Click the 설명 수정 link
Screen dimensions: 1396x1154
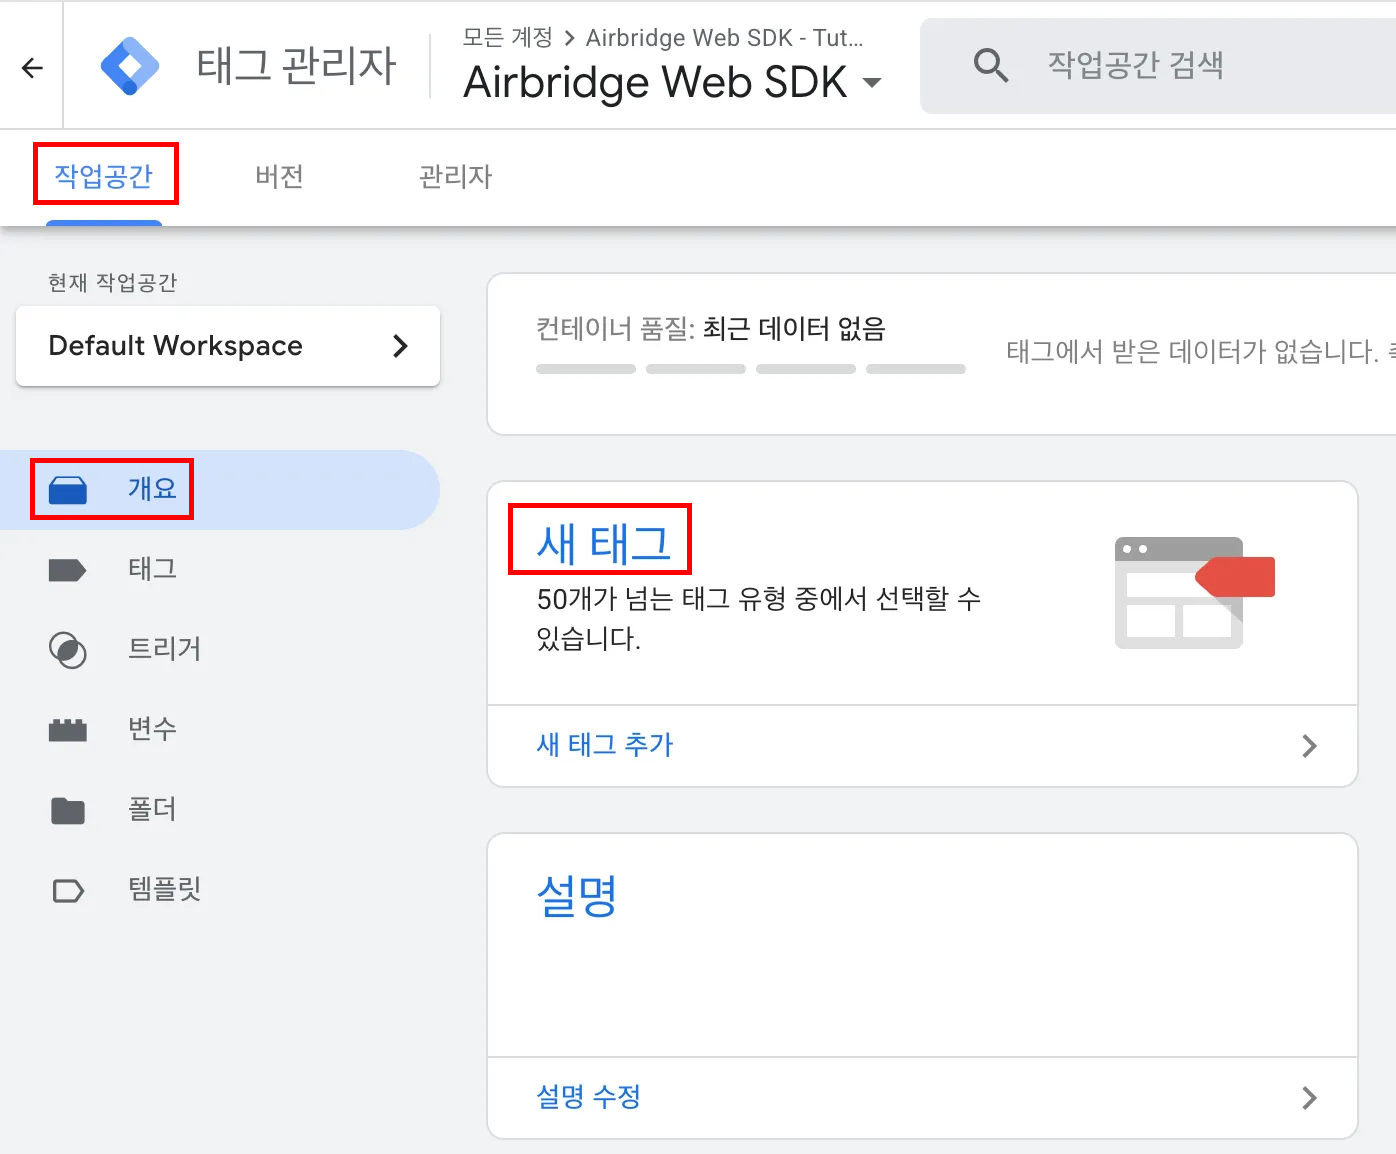(x=588, y=1097)
